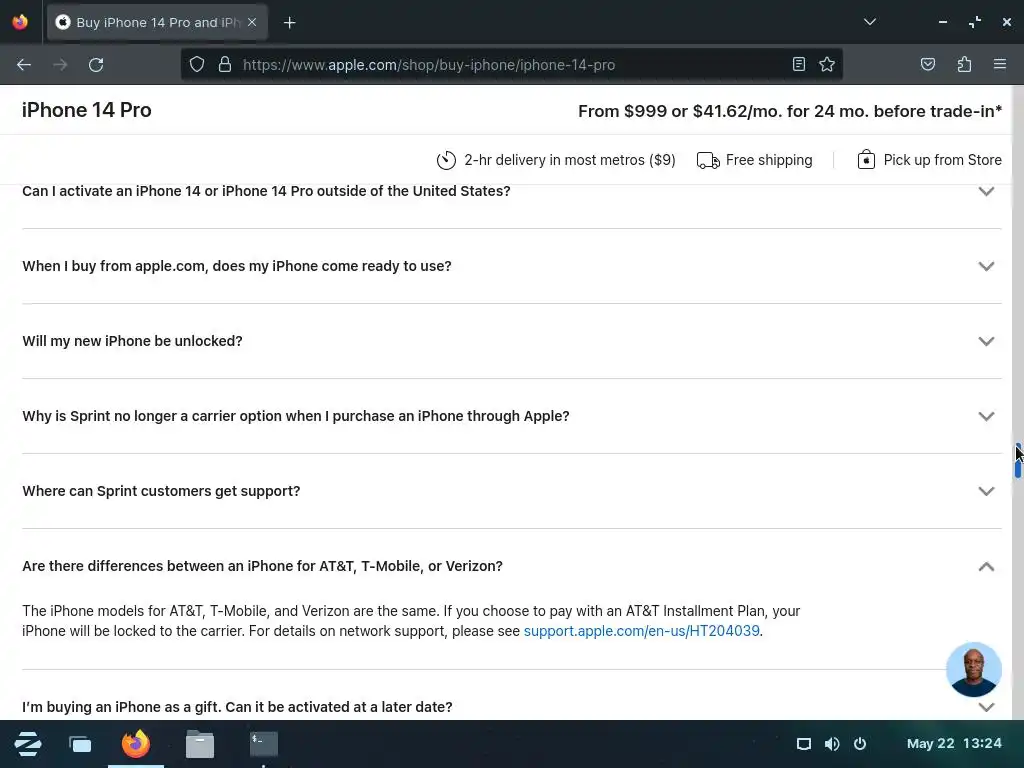1024x768 pixels.
Task: Click the Free shipping truck icon
Action: tap(708, 160)
